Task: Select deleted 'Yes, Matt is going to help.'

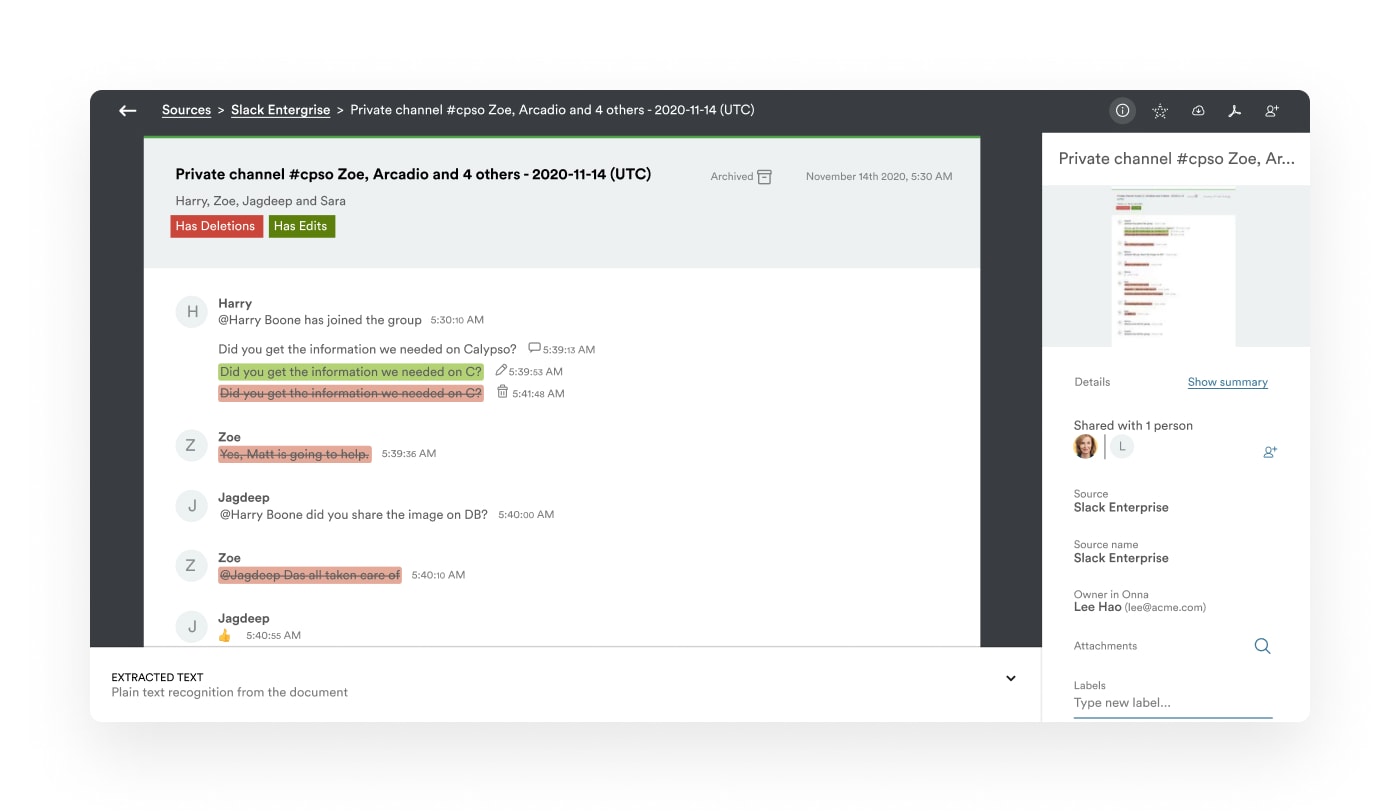Action: click(x=295, y=454)
